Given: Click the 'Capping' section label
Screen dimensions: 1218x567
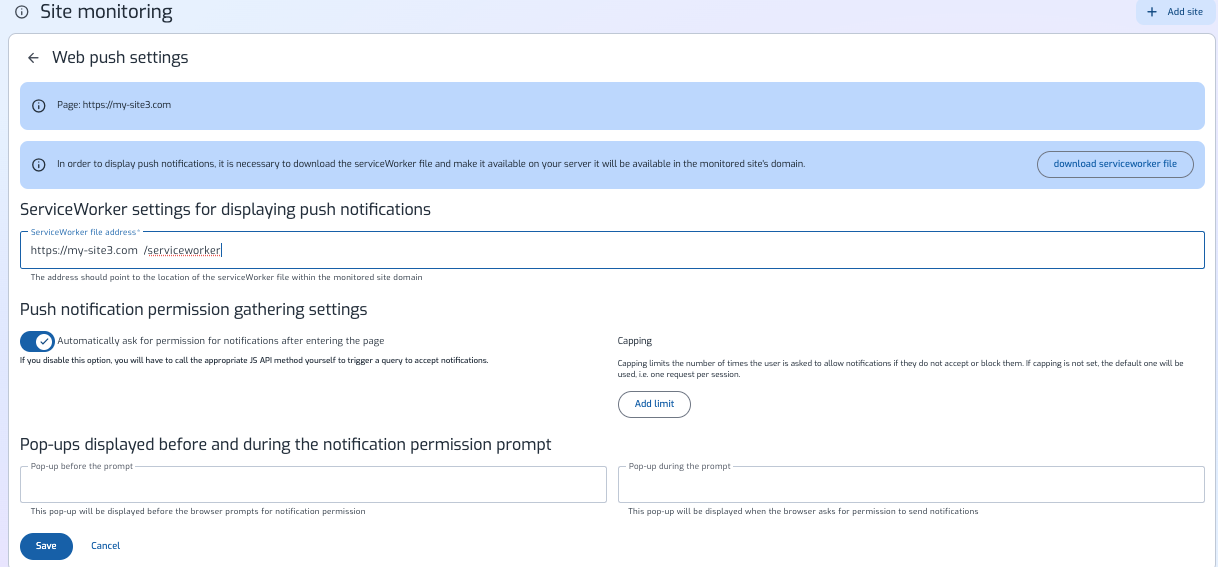Looking at the screenshot, I should (x=634, y=341).
